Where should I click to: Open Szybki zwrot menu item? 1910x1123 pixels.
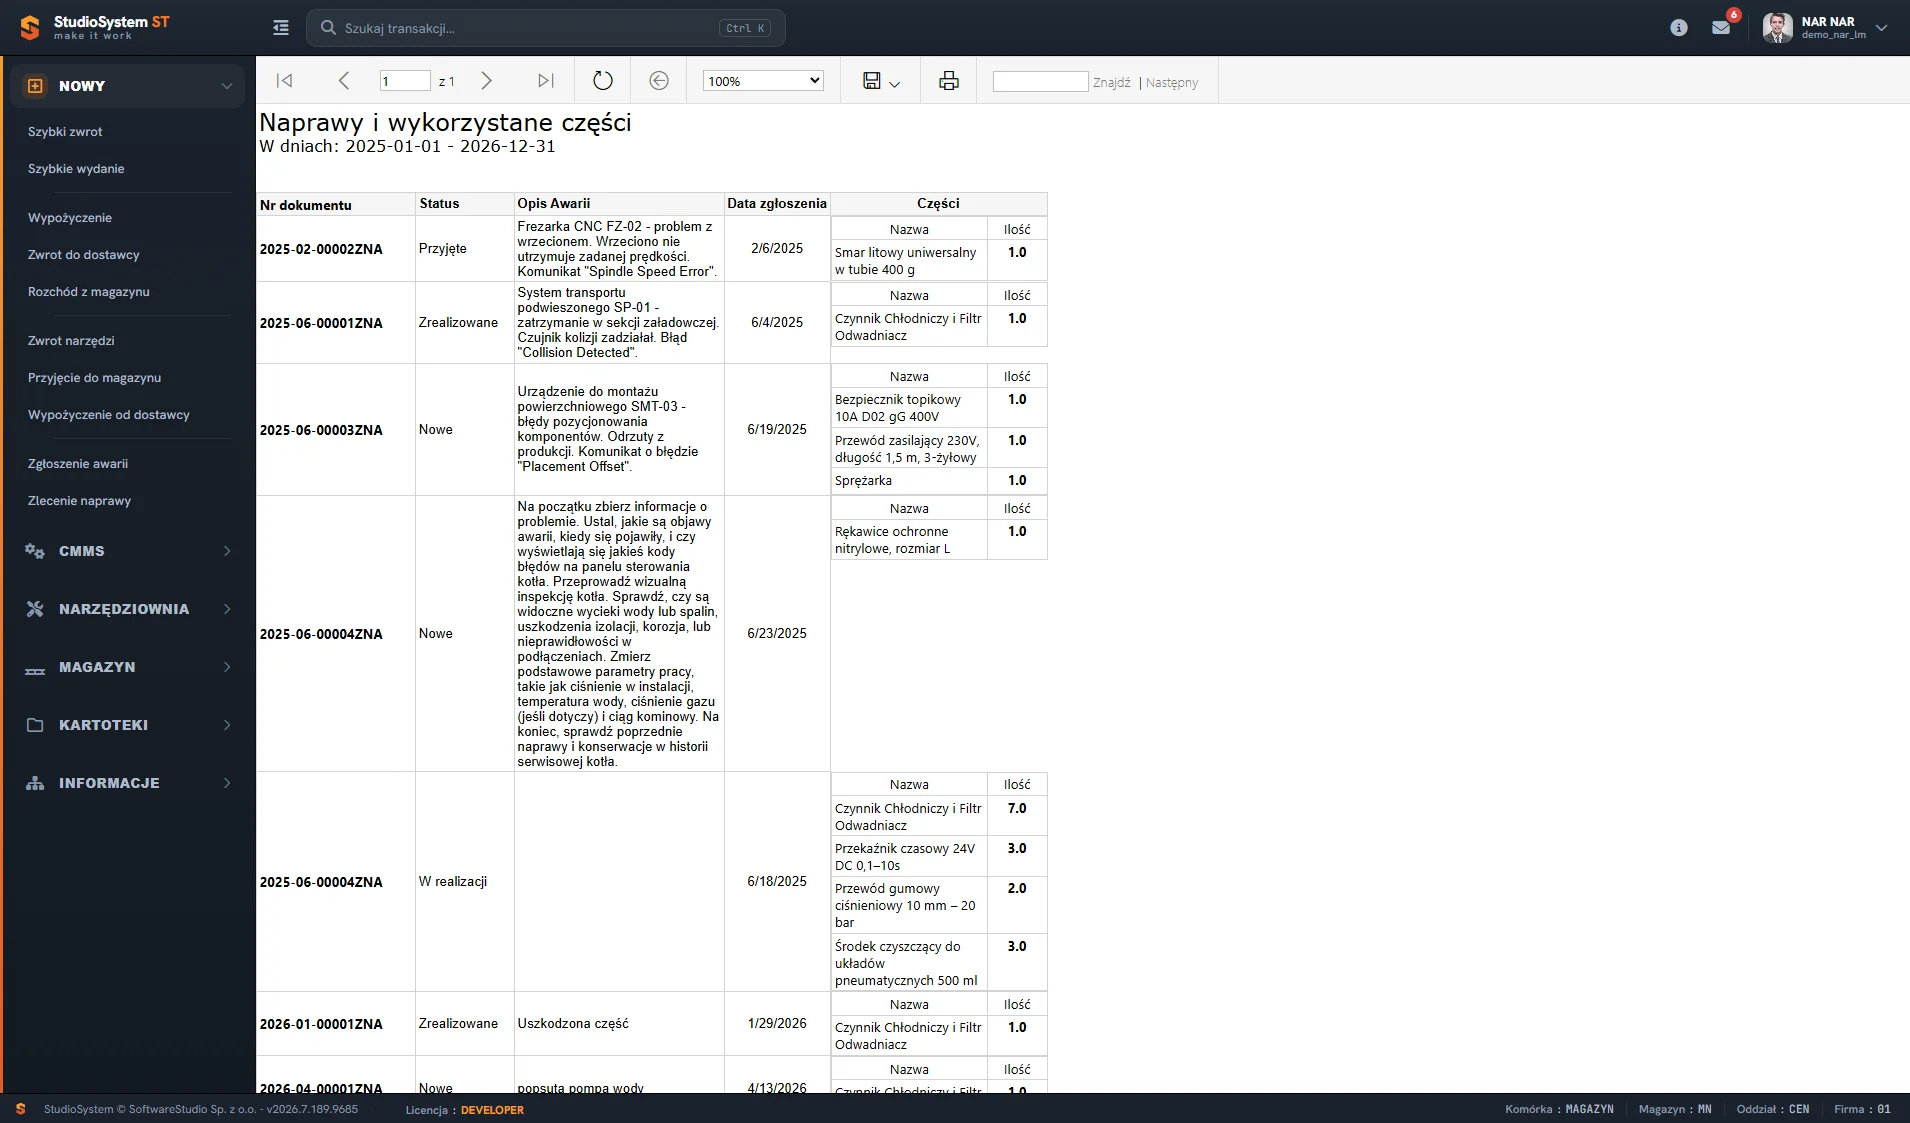pos(65,132)
